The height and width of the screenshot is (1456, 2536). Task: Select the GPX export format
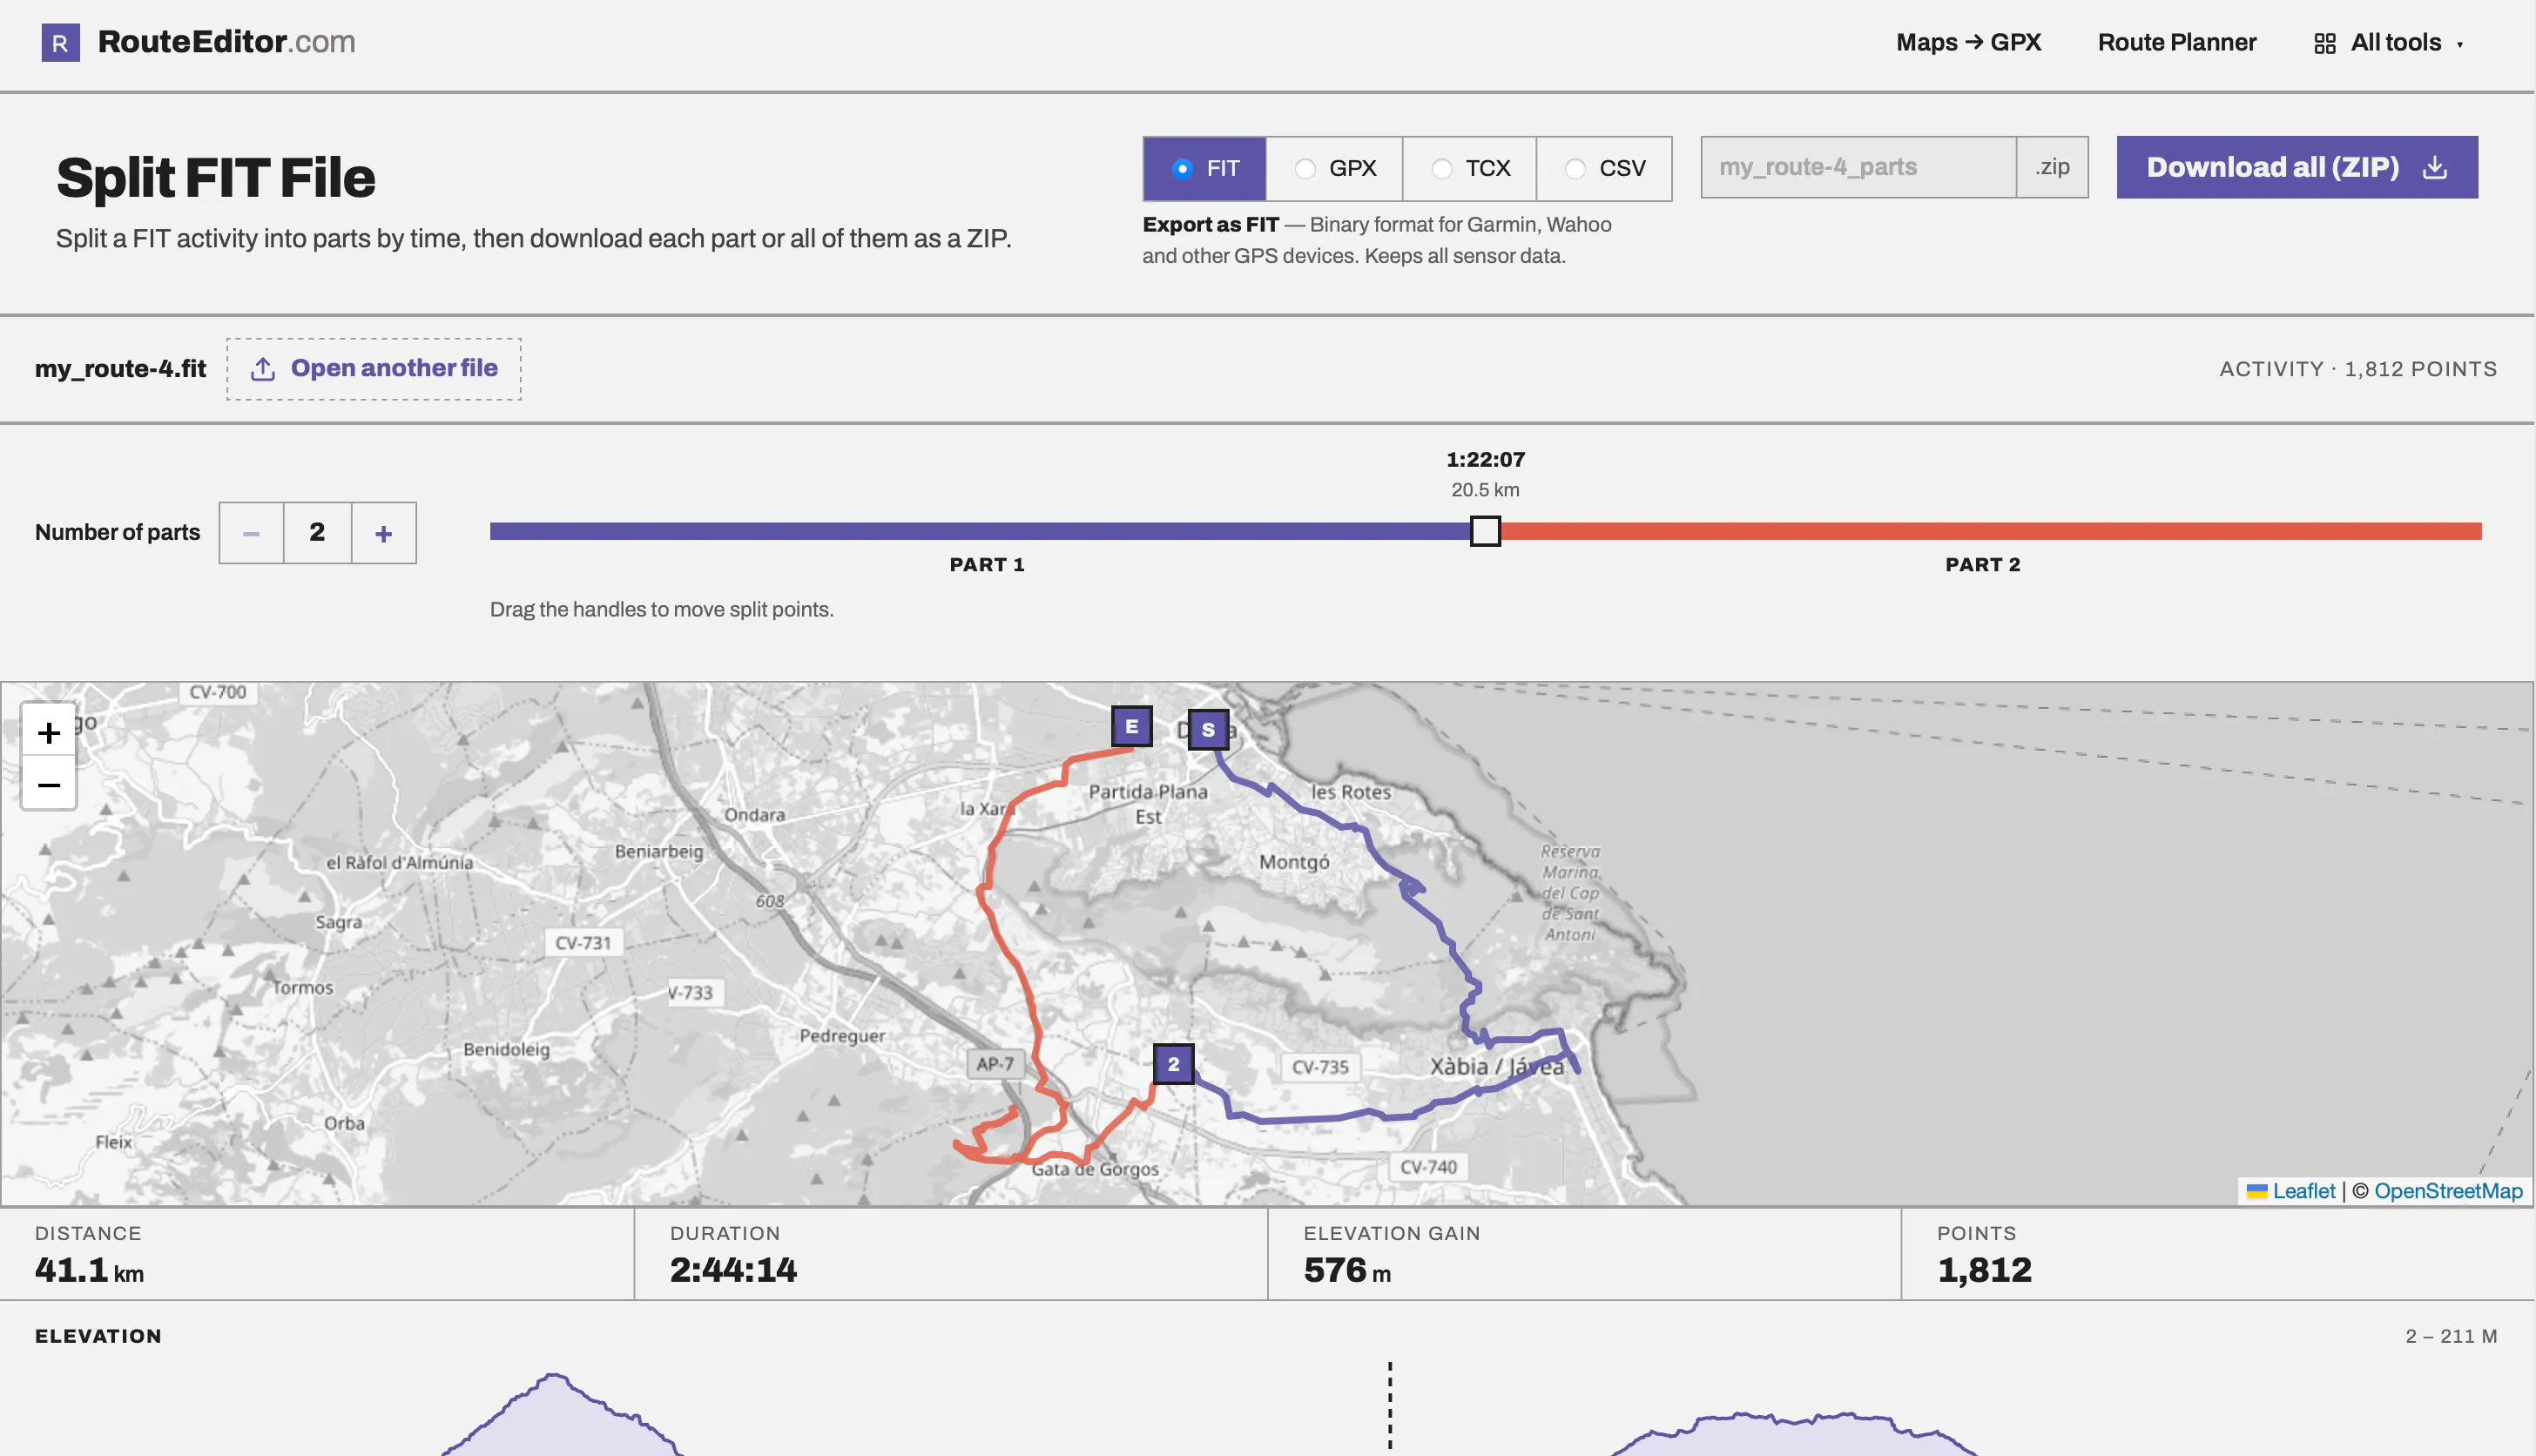pyautogui.click(x=1334, y=168)
